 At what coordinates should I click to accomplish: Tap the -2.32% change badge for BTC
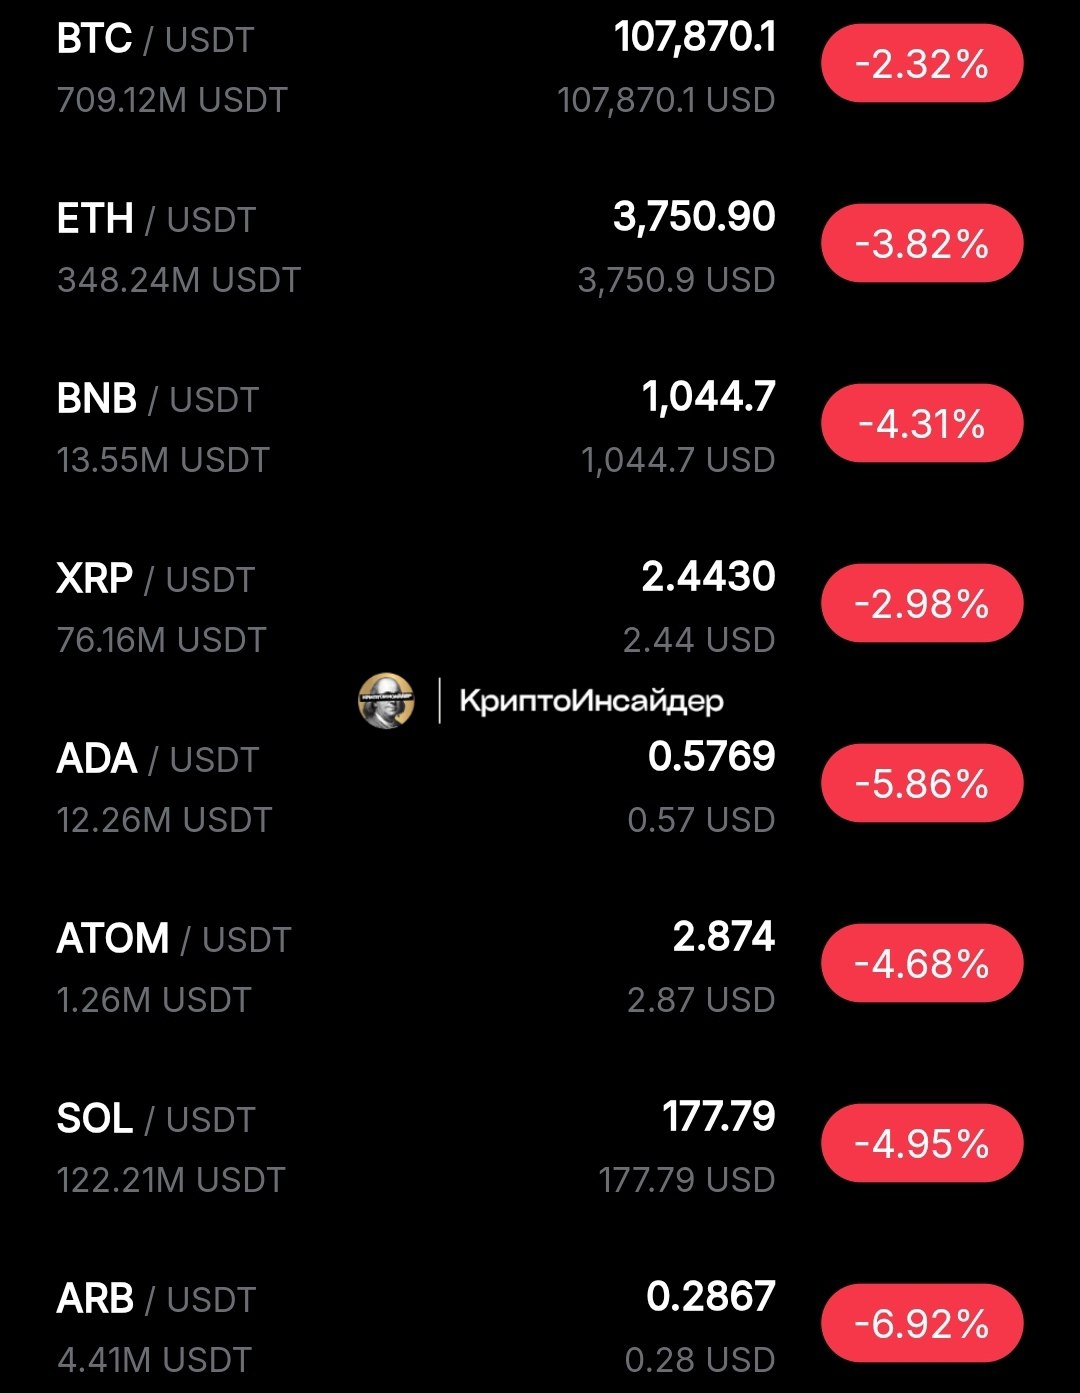coord(922,64)
